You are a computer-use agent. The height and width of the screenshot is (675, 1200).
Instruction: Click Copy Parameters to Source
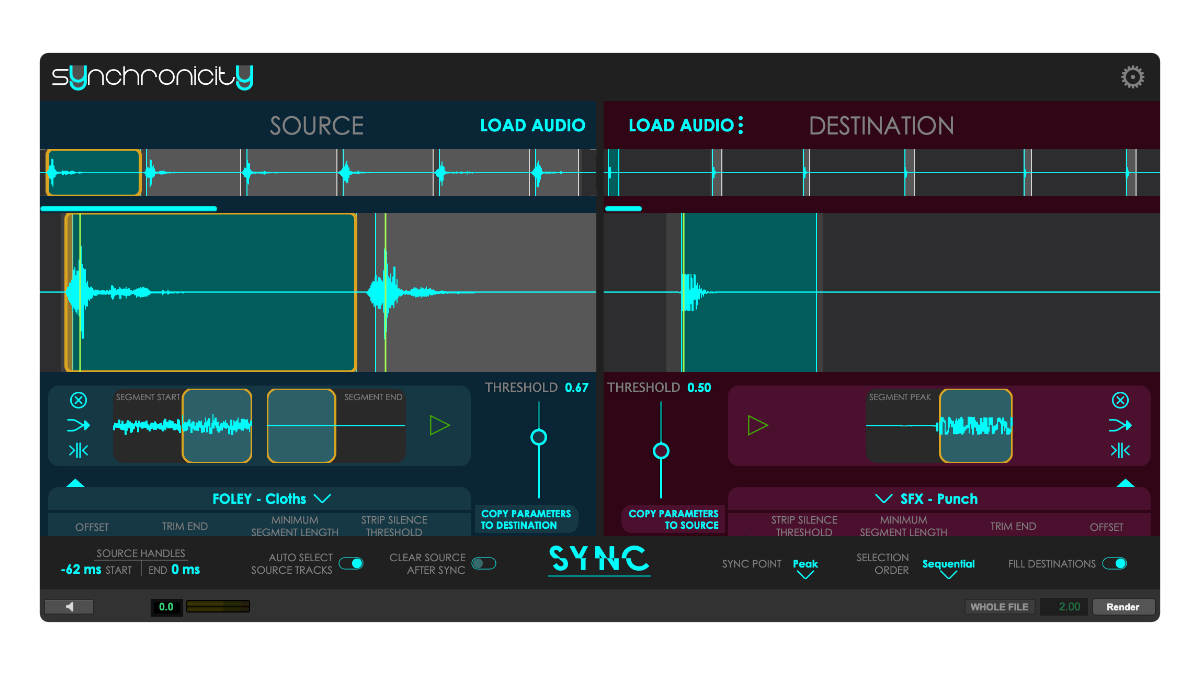point(673,519)
